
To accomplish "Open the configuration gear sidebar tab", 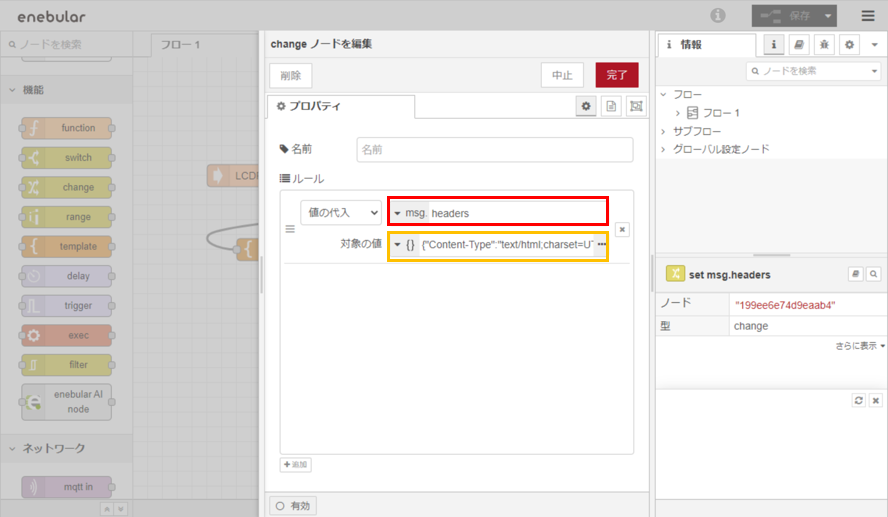I will (849, 45).
